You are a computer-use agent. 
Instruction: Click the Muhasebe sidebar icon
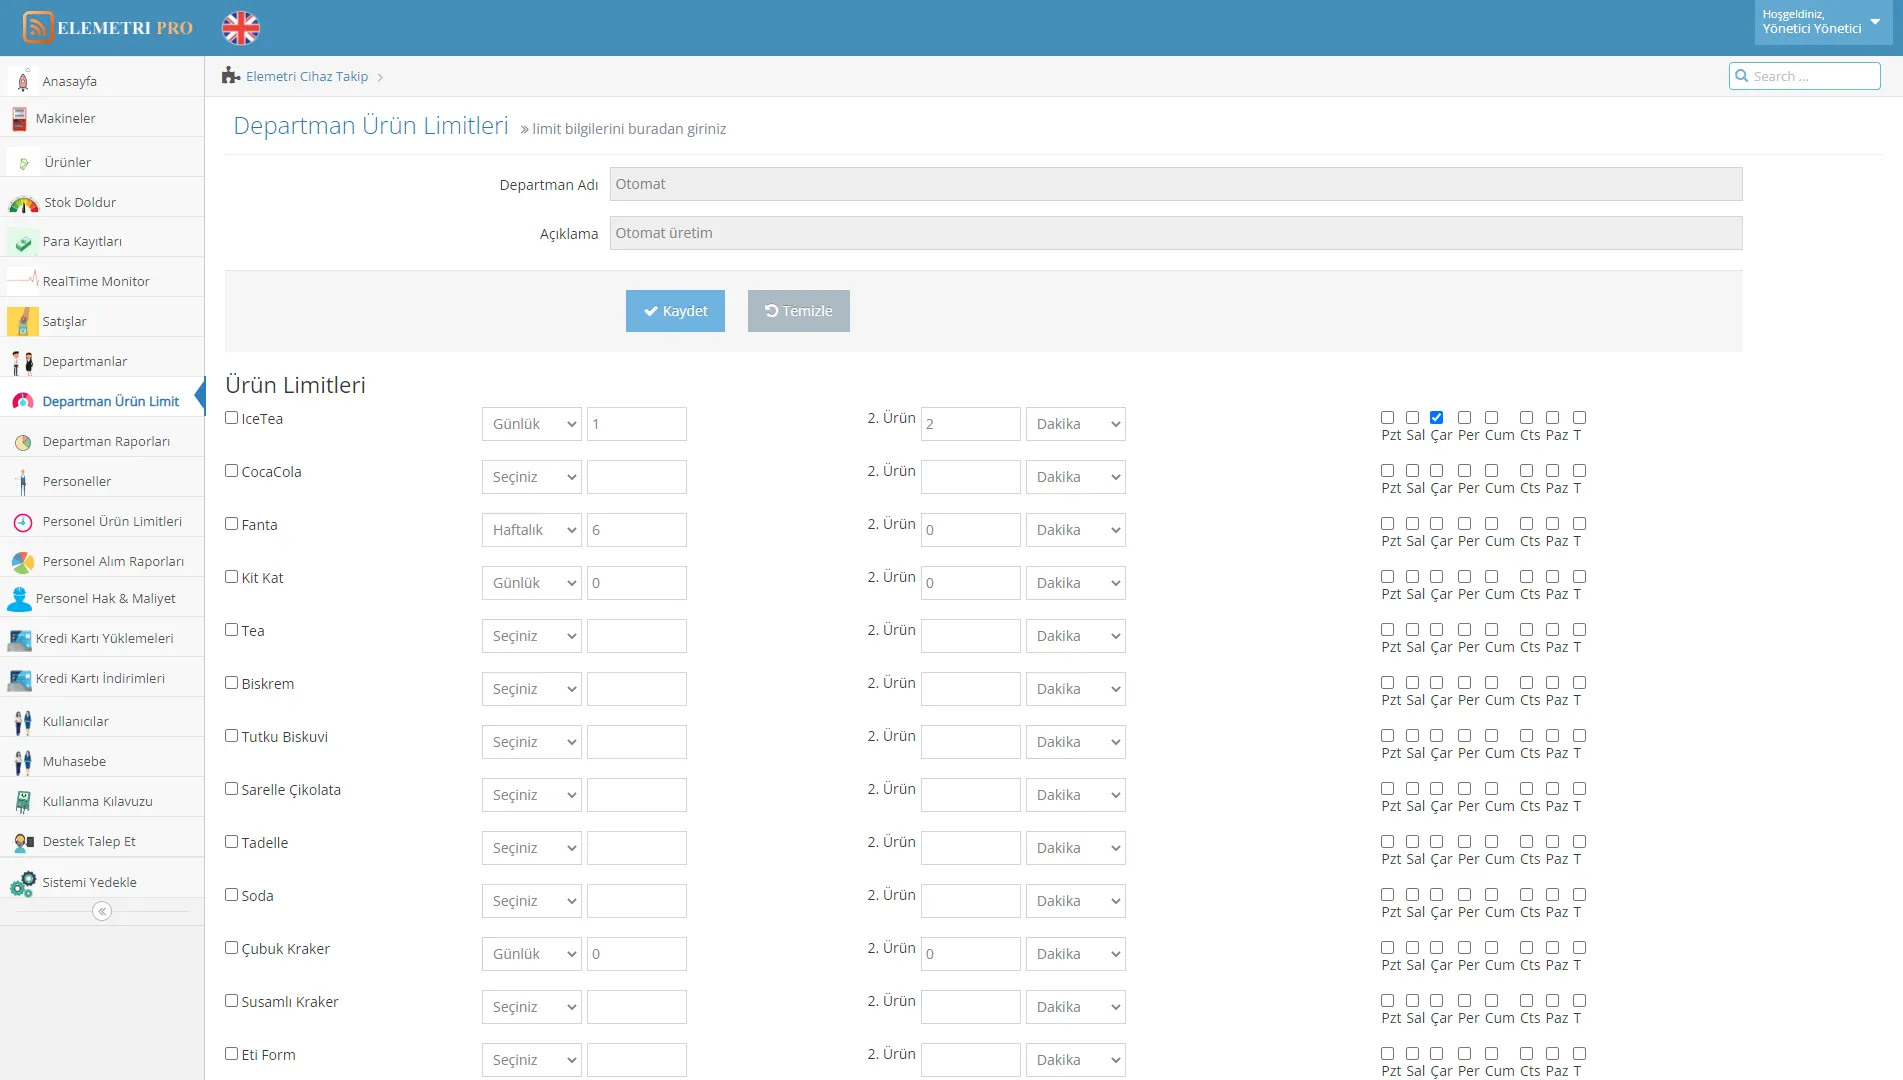click(23, 762)
